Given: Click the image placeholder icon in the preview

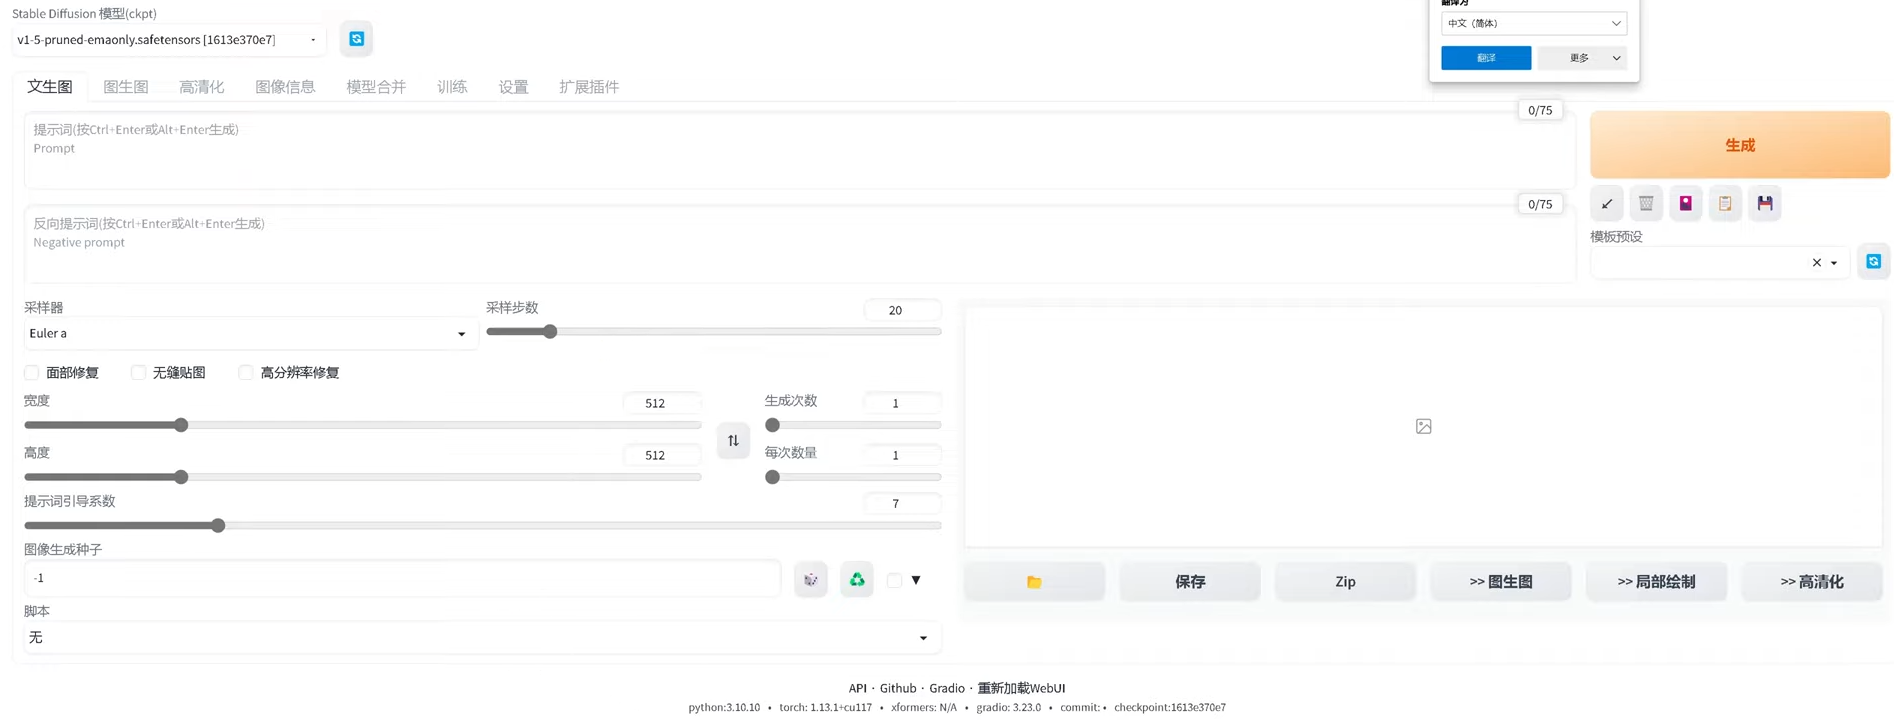Looking at the screenshot, I should tap(1423, 426).
